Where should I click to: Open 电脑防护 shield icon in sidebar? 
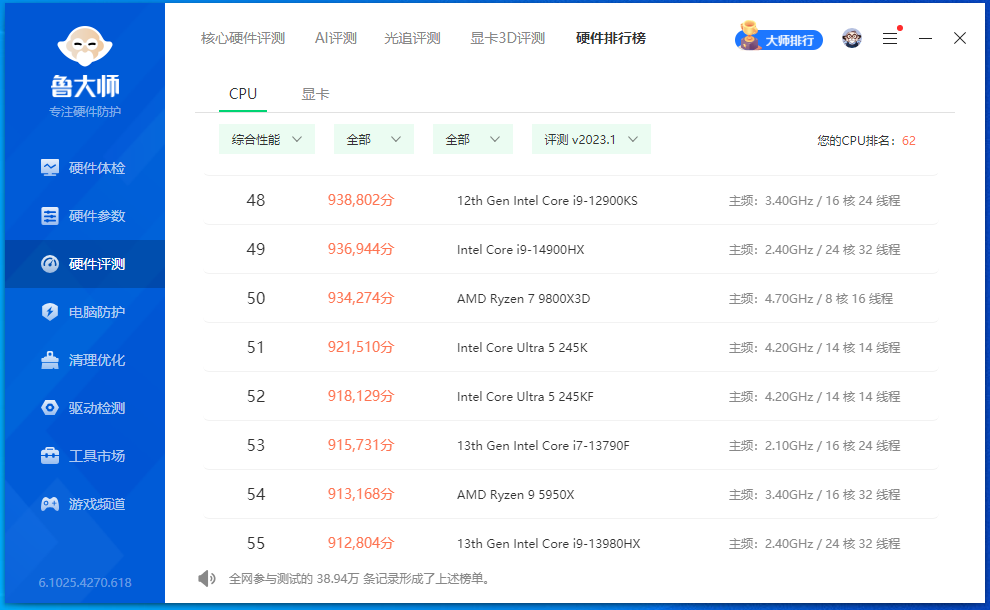pos(50,311)
